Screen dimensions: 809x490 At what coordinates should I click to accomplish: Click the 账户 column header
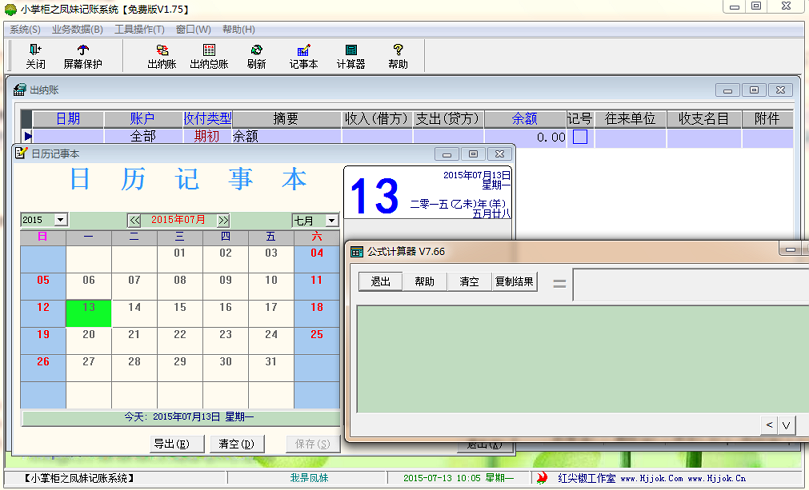pos(143,119)
